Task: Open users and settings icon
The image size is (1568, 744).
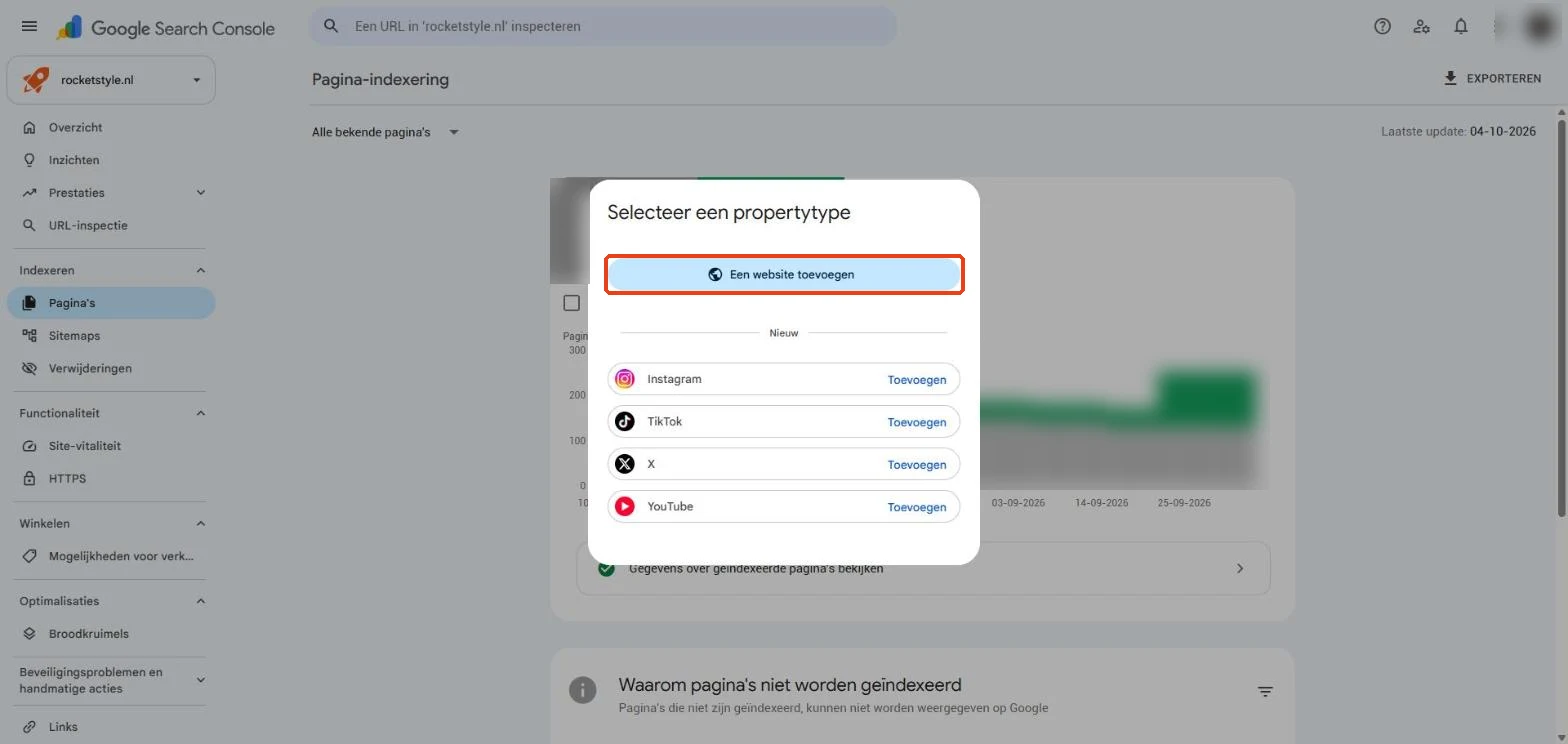Action: 1421,27
